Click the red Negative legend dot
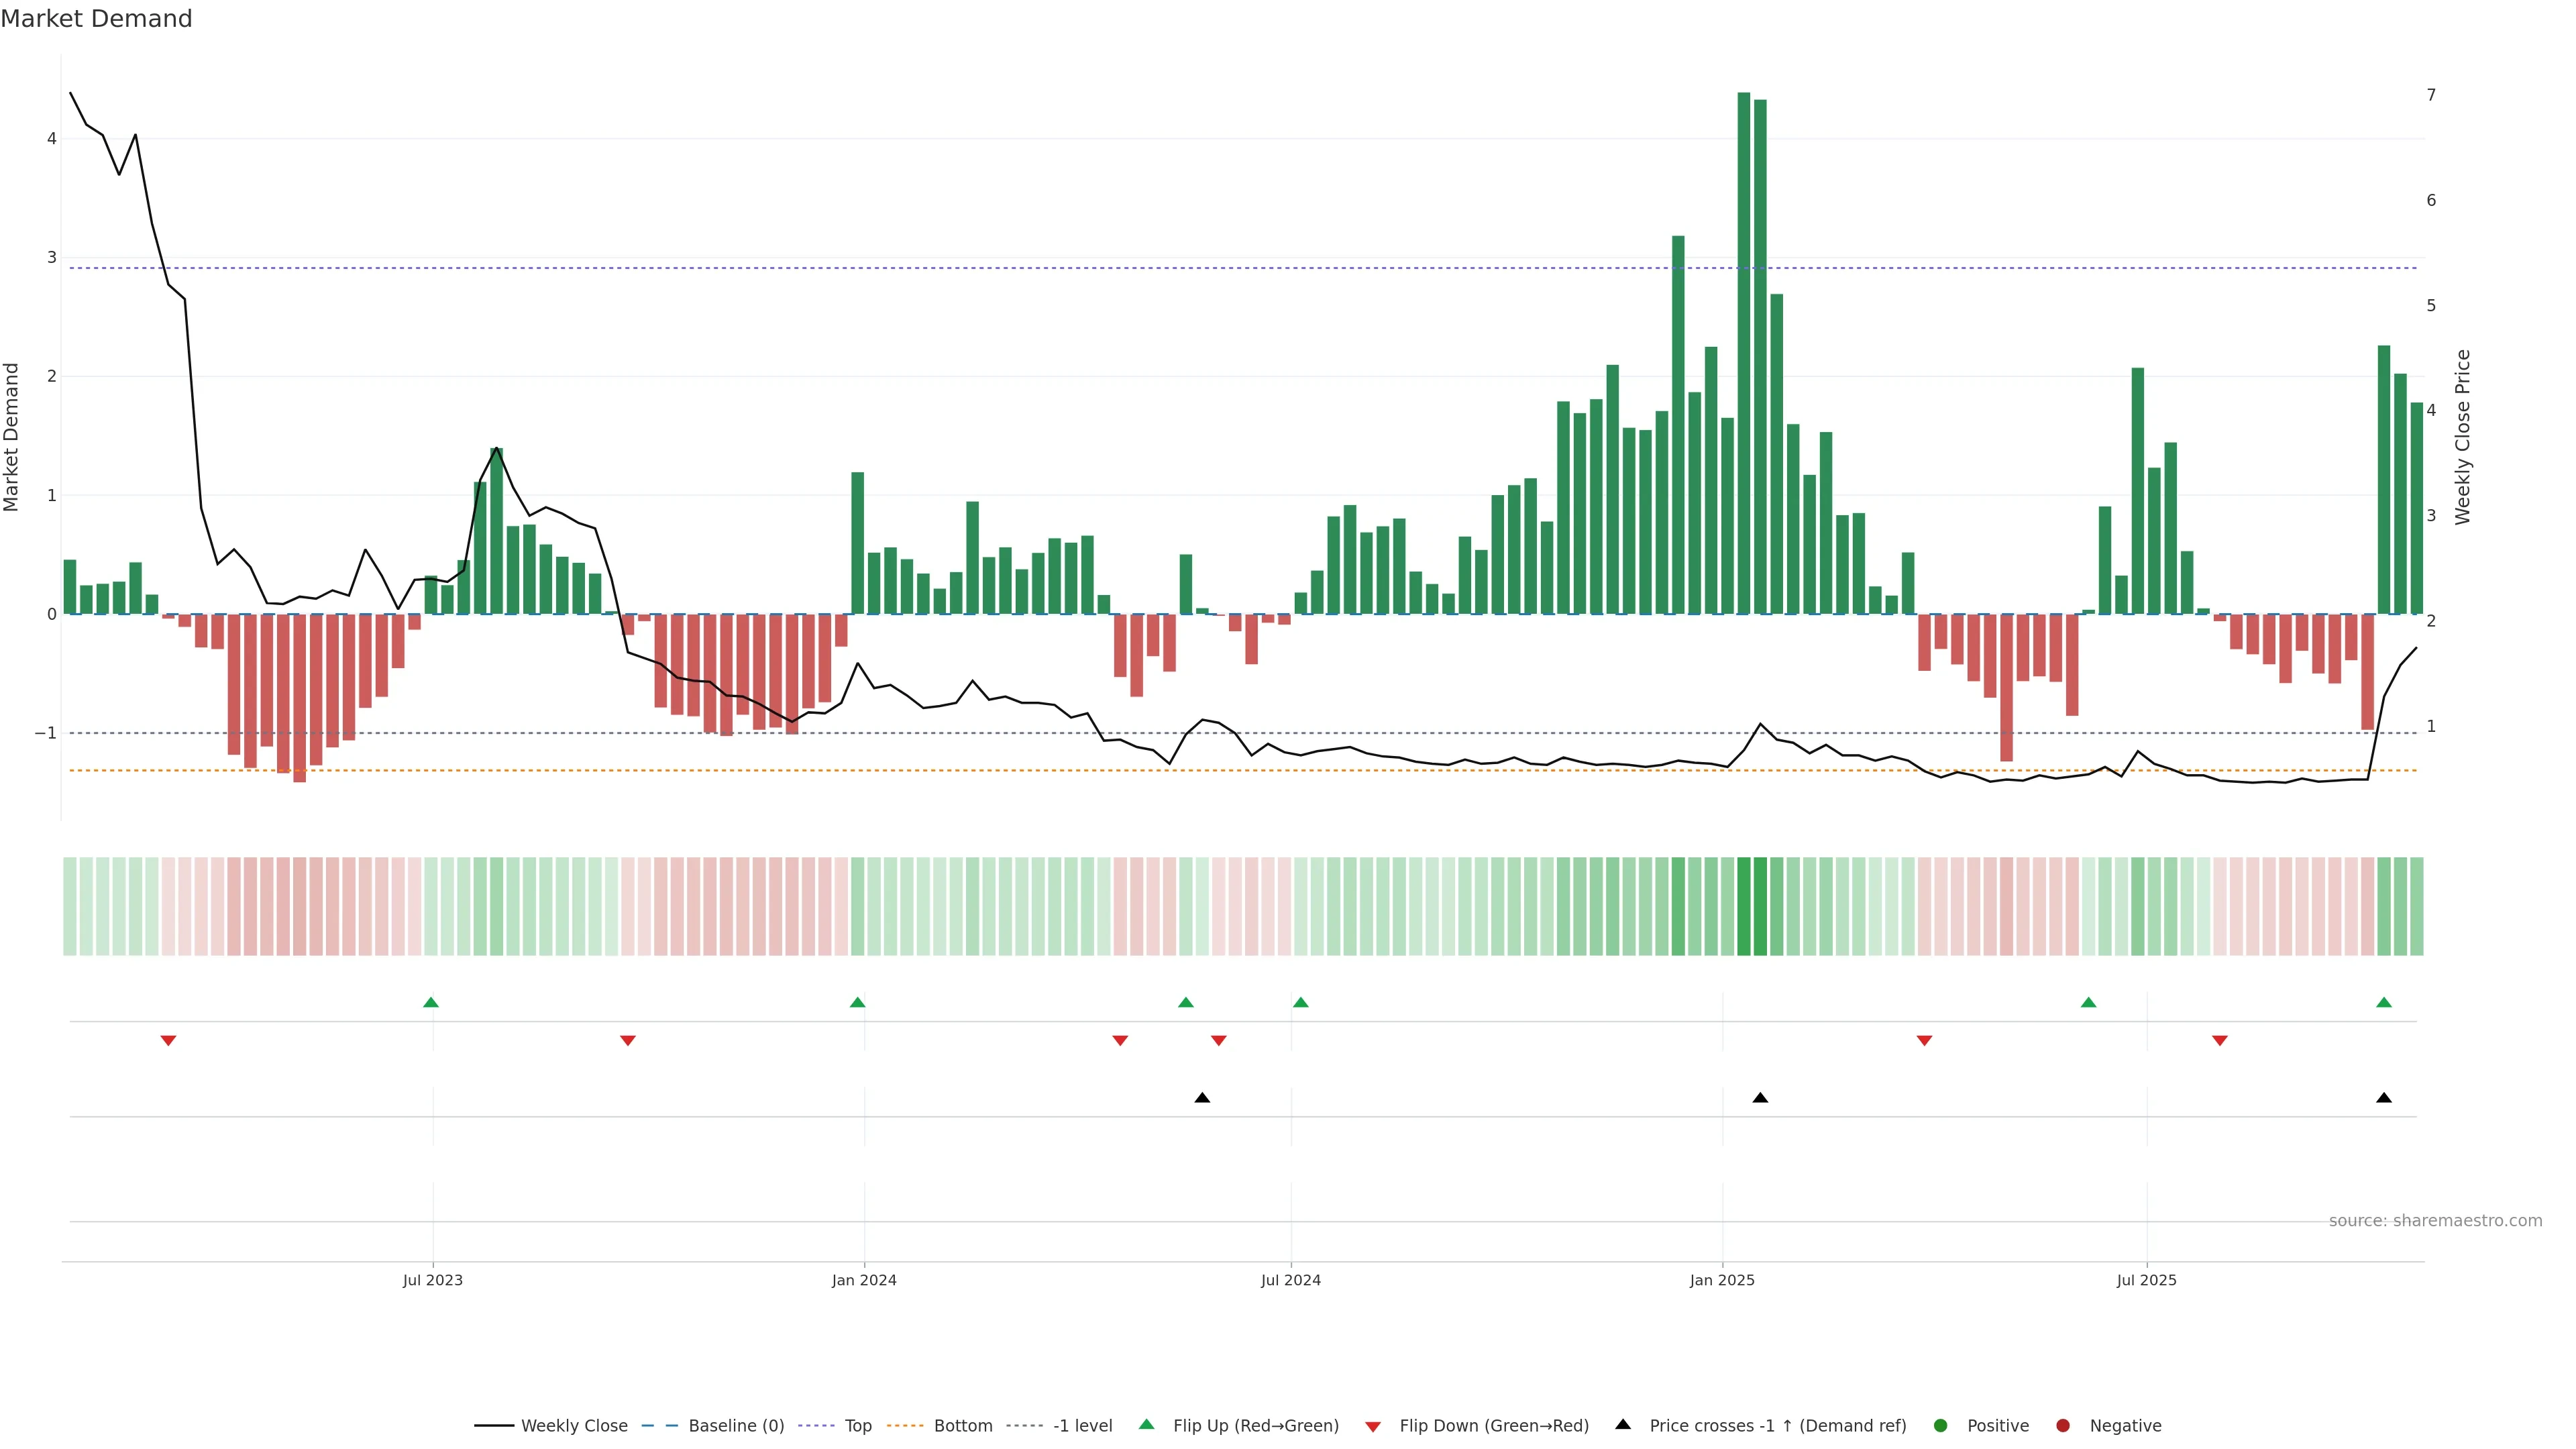 2063,1425
